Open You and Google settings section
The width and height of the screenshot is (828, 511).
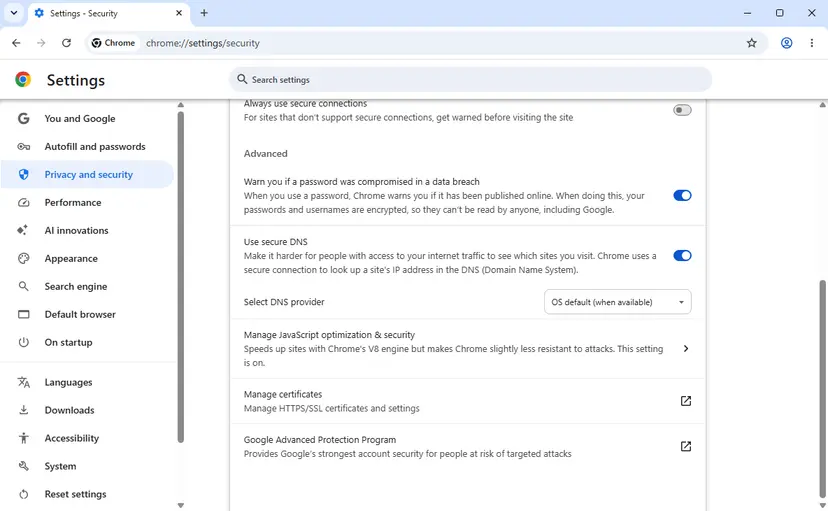tap(88, 118)
